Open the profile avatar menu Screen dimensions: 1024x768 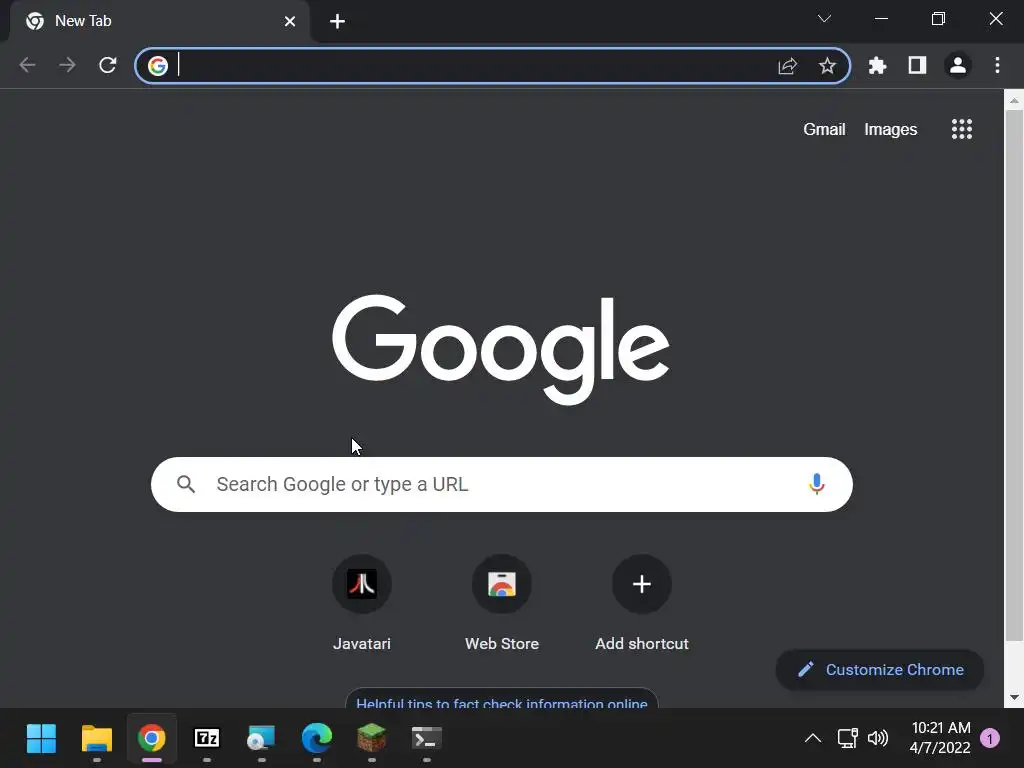point(957,65)
